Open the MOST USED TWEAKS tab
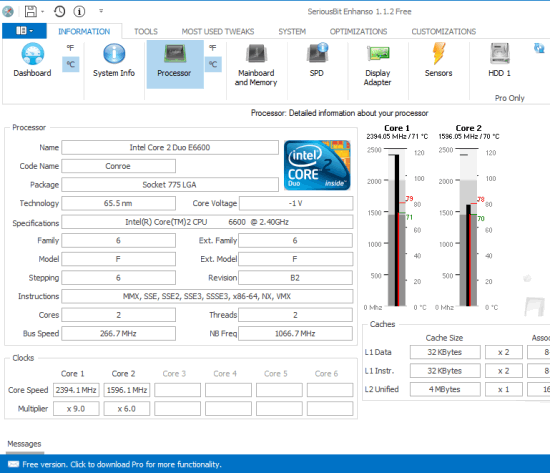The height and width of the screenshot is (473, 550). 218,32
